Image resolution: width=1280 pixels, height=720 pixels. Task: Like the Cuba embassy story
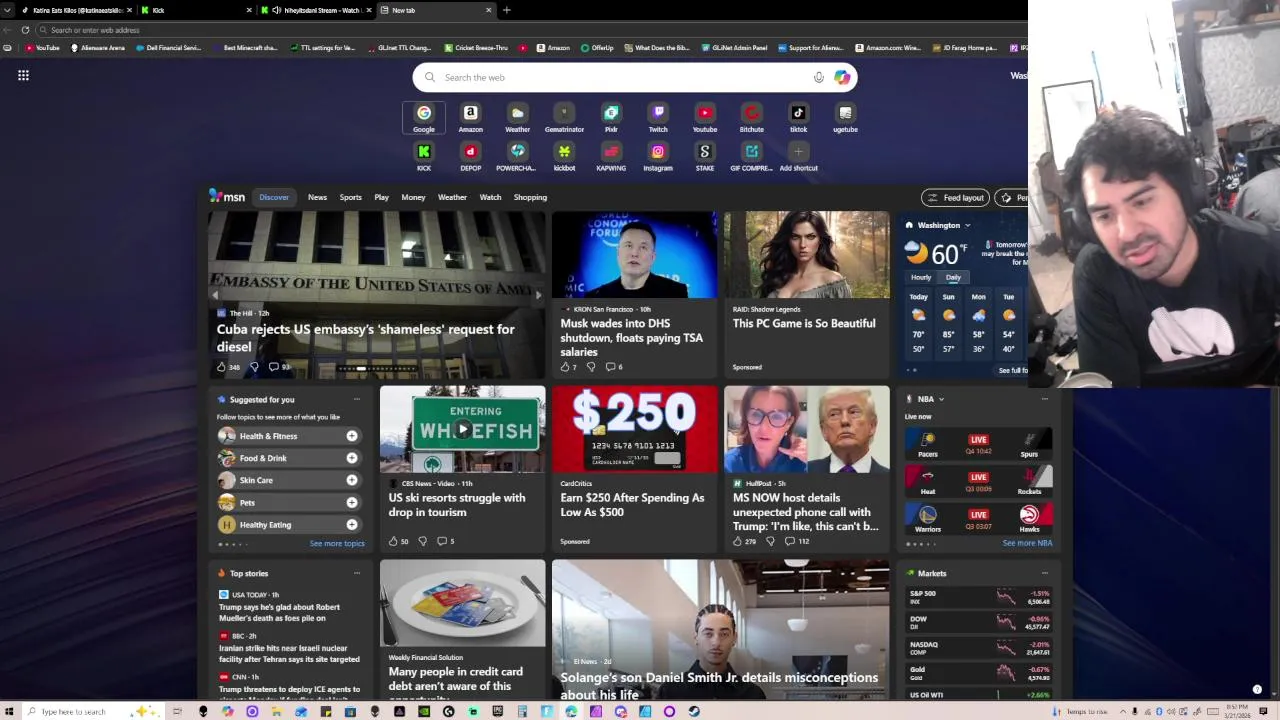click(222, 367)
